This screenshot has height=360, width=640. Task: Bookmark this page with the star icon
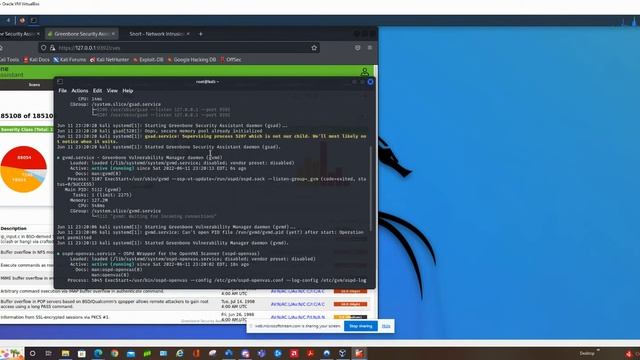coord(314,48)
